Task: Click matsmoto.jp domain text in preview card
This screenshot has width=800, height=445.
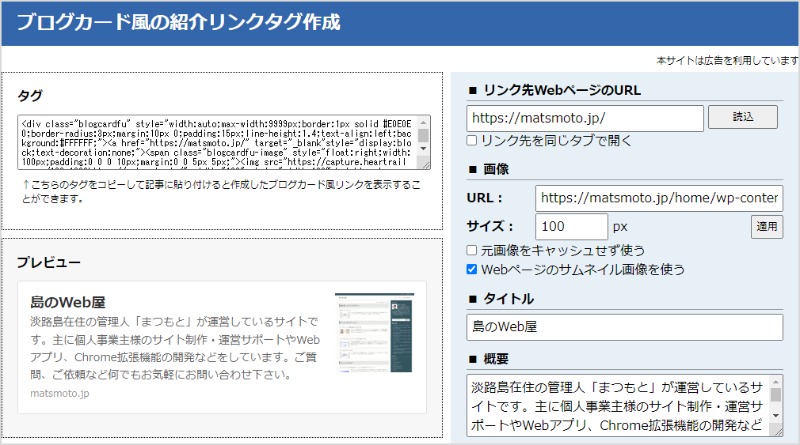Action: [60, 394]
